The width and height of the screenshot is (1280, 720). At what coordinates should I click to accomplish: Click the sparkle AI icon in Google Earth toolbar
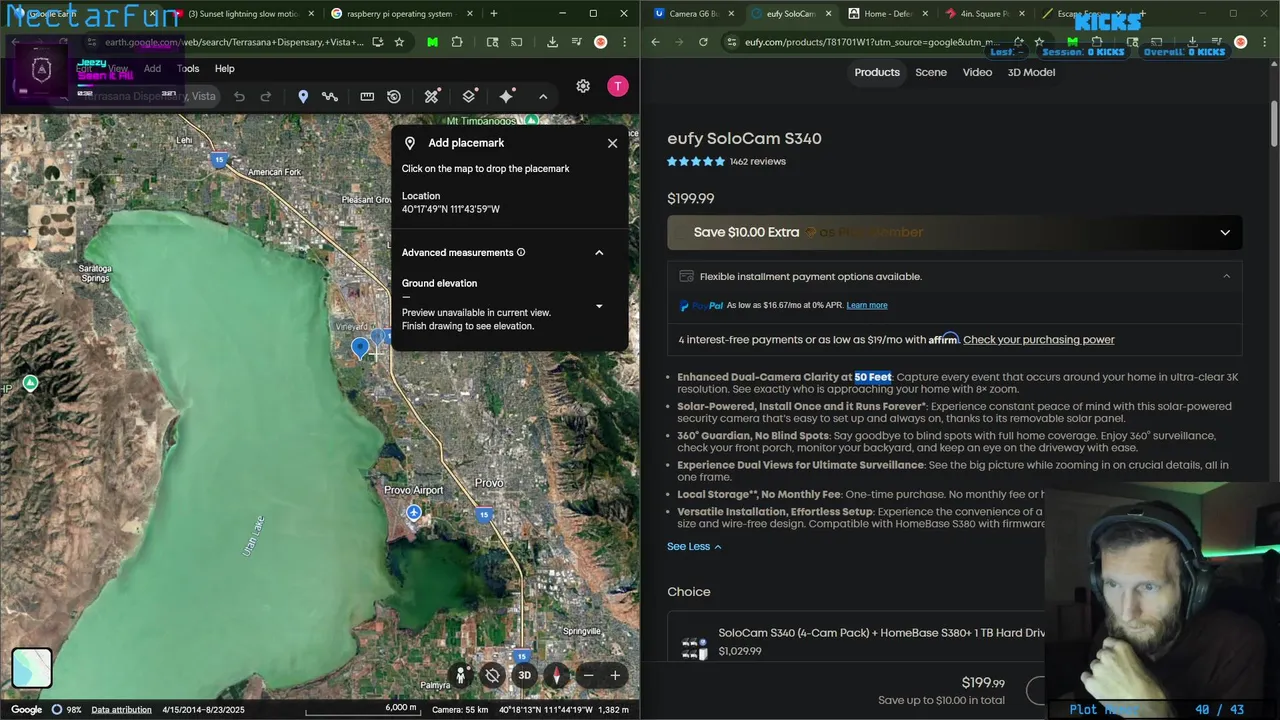point(507,96)
